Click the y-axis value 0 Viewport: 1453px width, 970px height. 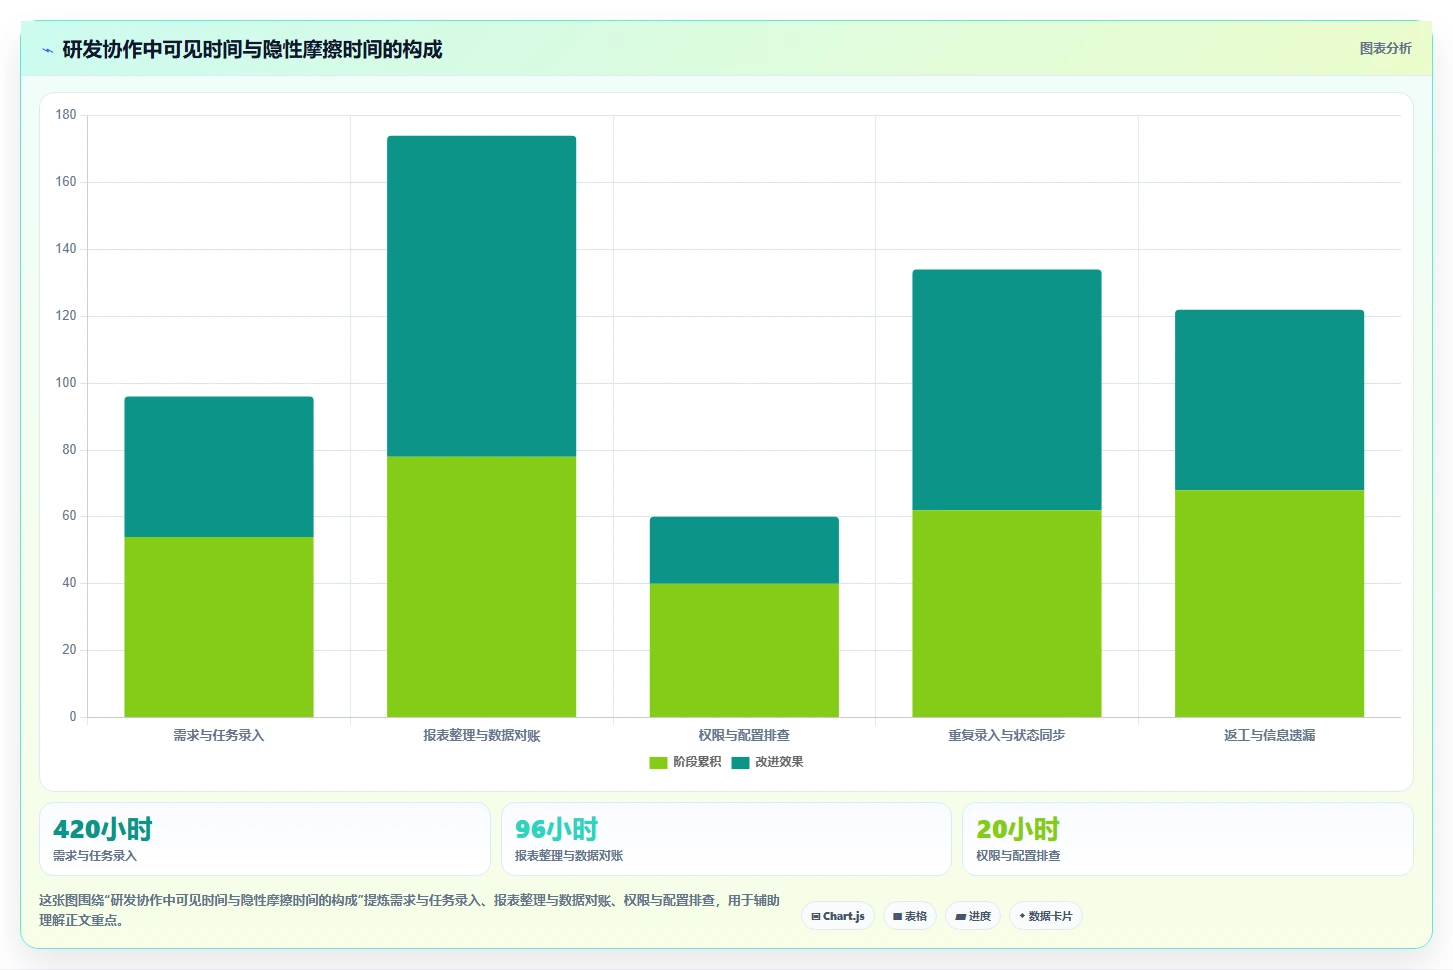coord(73,717)
